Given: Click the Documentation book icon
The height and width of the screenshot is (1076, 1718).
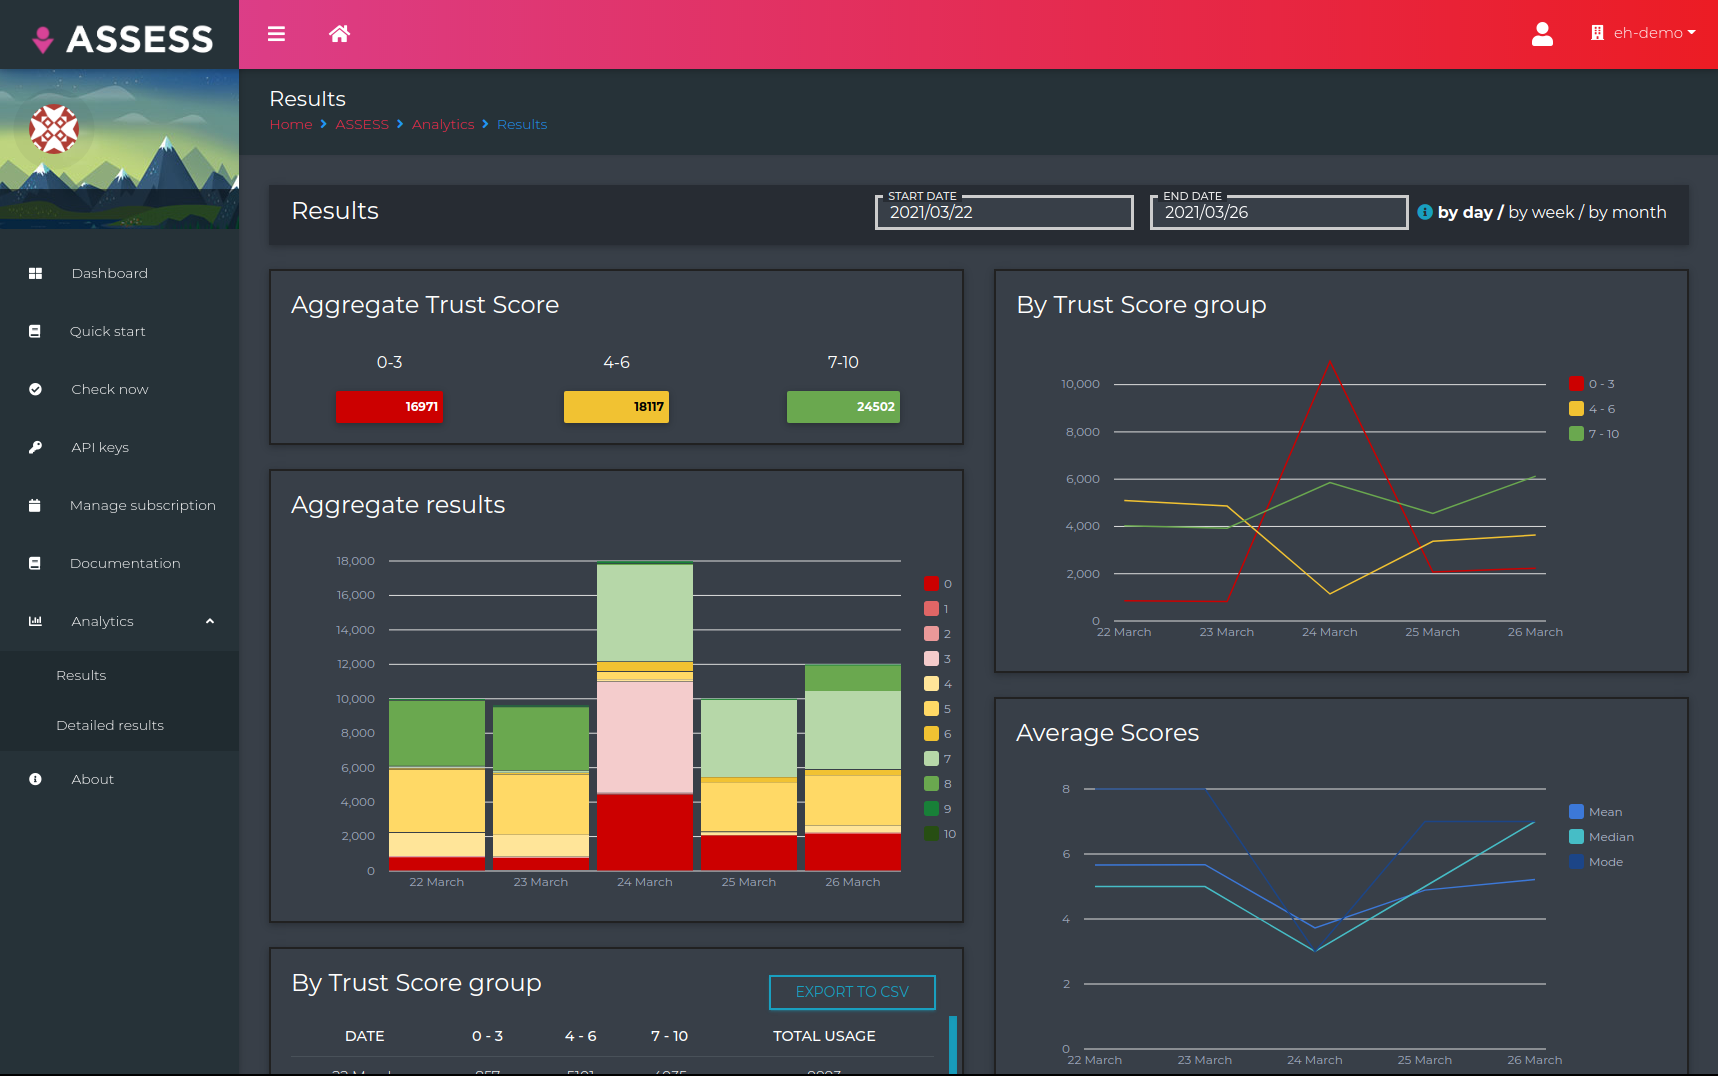Looking at the screenshot, I should point(35,563).
